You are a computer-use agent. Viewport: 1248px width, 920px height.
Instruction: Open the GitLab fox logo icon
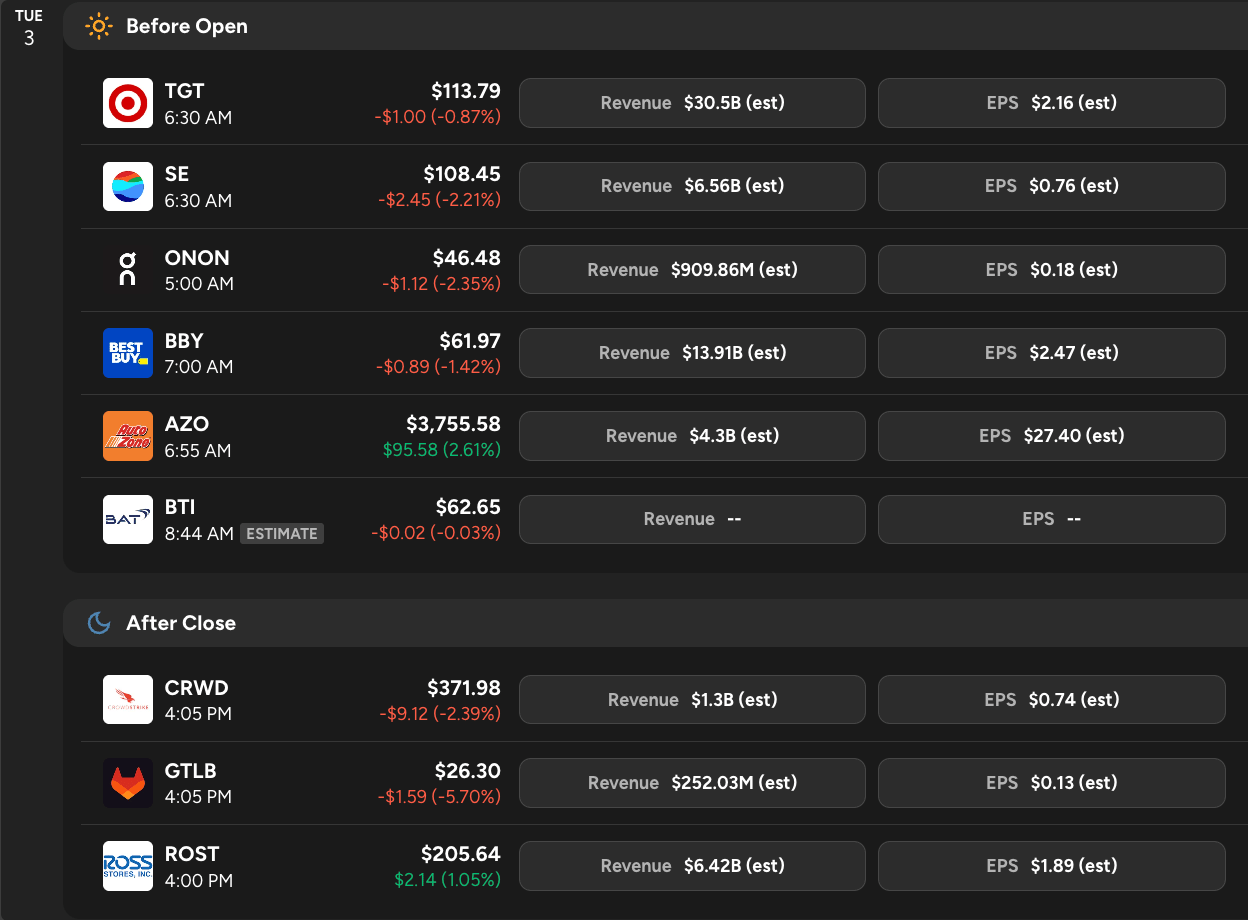pos(128,783)
